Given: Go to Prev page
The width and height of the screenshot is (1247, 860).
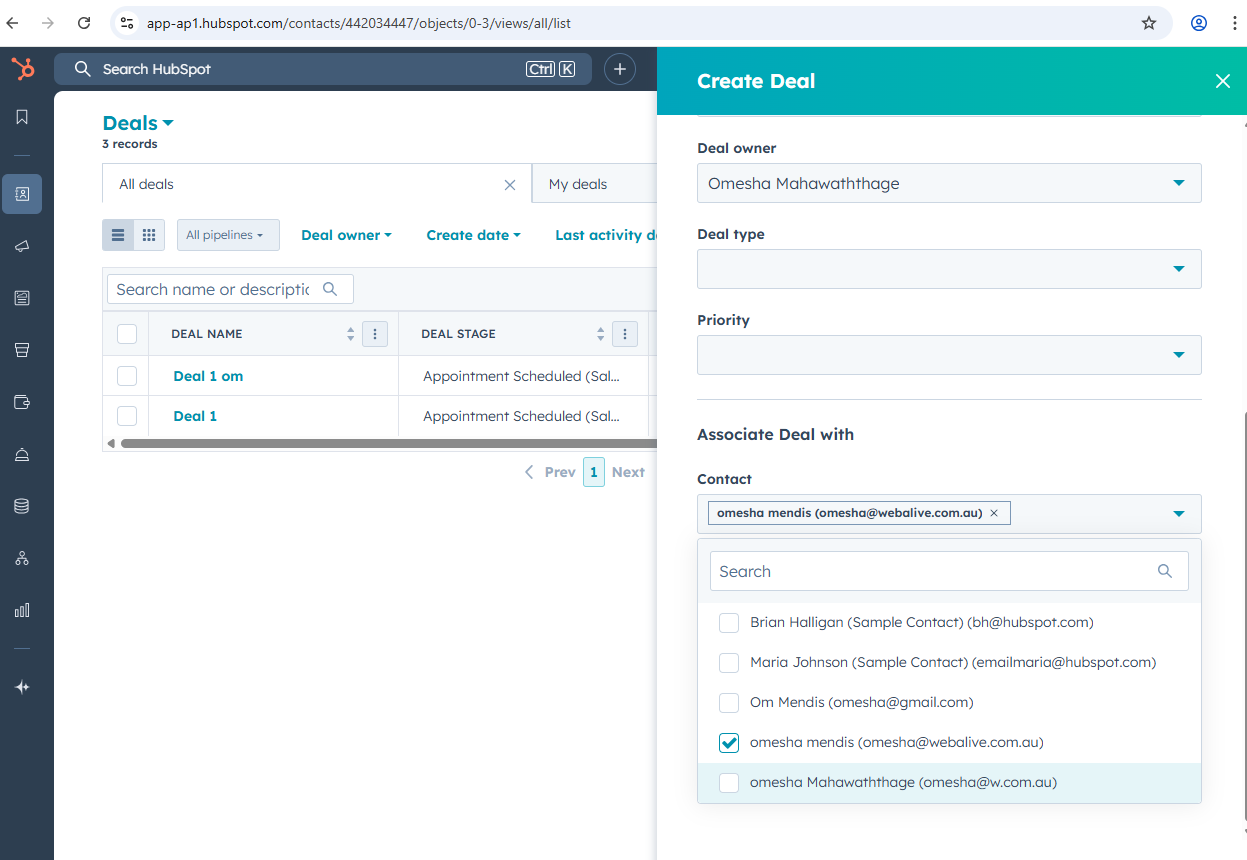Looking at the screenshot, I should click(550, 472).
